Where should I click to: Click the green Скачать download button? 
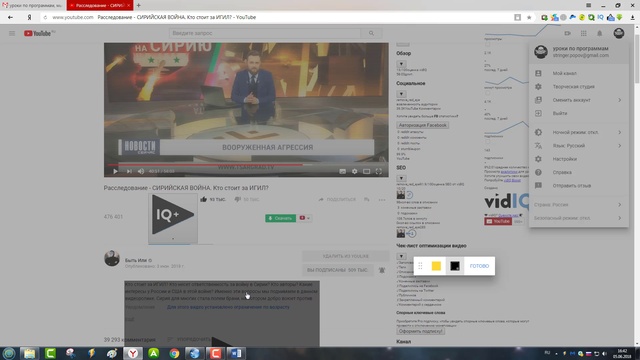pyautogui.click(x=280, y=218)
